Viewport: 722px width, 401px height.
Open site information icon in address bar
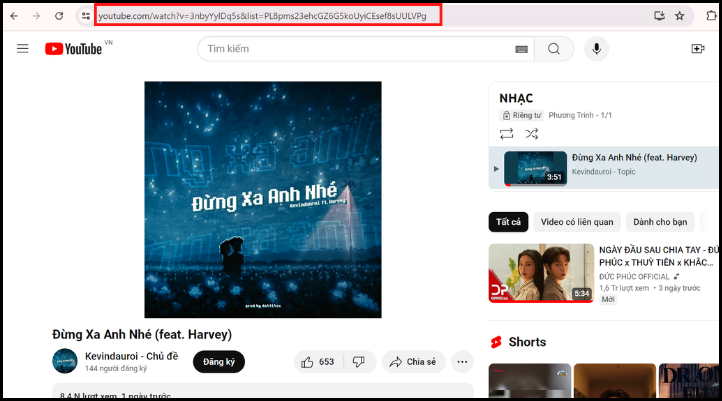click(86, 16)
